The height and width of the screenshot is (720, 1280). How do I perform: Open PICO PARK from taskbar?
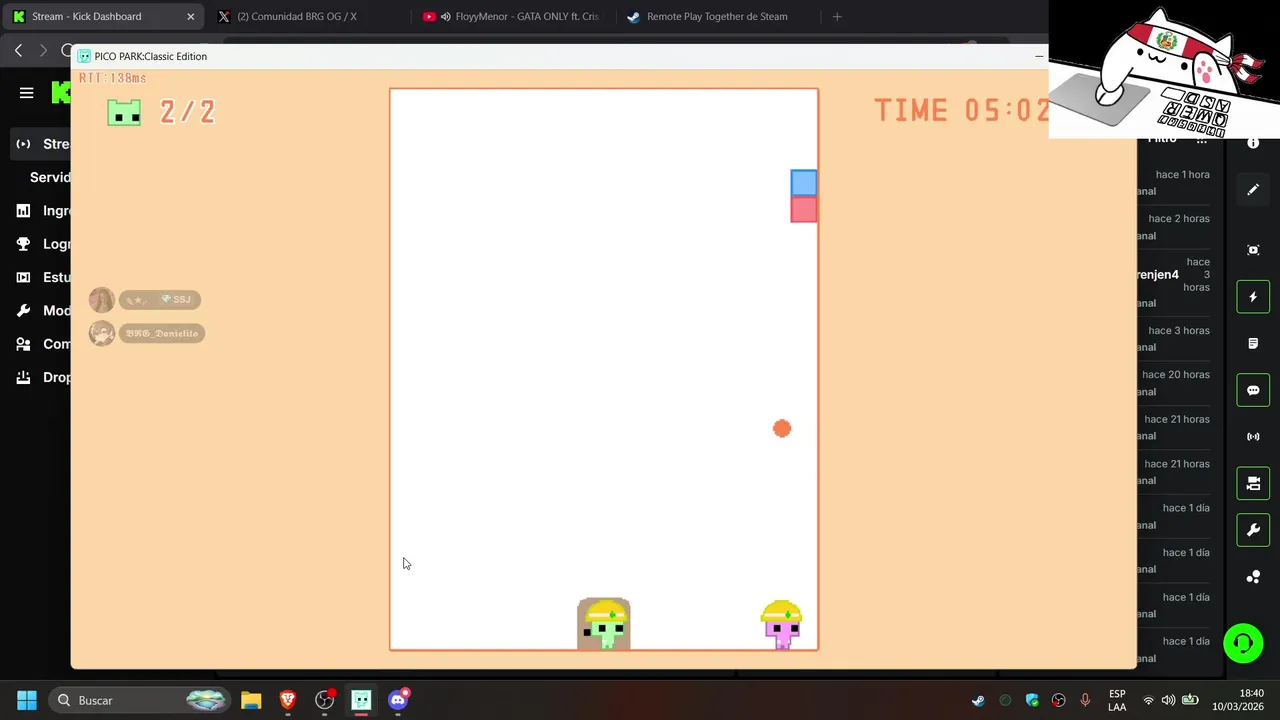pyautogui.click(x=361, y=700)
